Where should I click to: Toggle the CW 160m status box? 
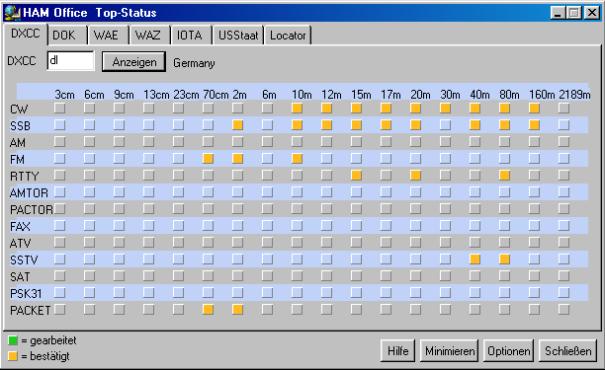[534, 108]
